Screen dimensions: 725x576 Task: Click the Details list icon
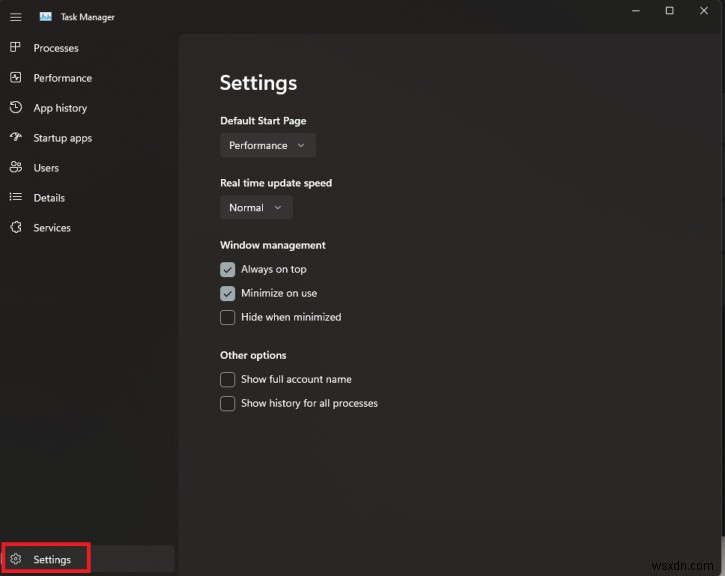coord(16,197)
